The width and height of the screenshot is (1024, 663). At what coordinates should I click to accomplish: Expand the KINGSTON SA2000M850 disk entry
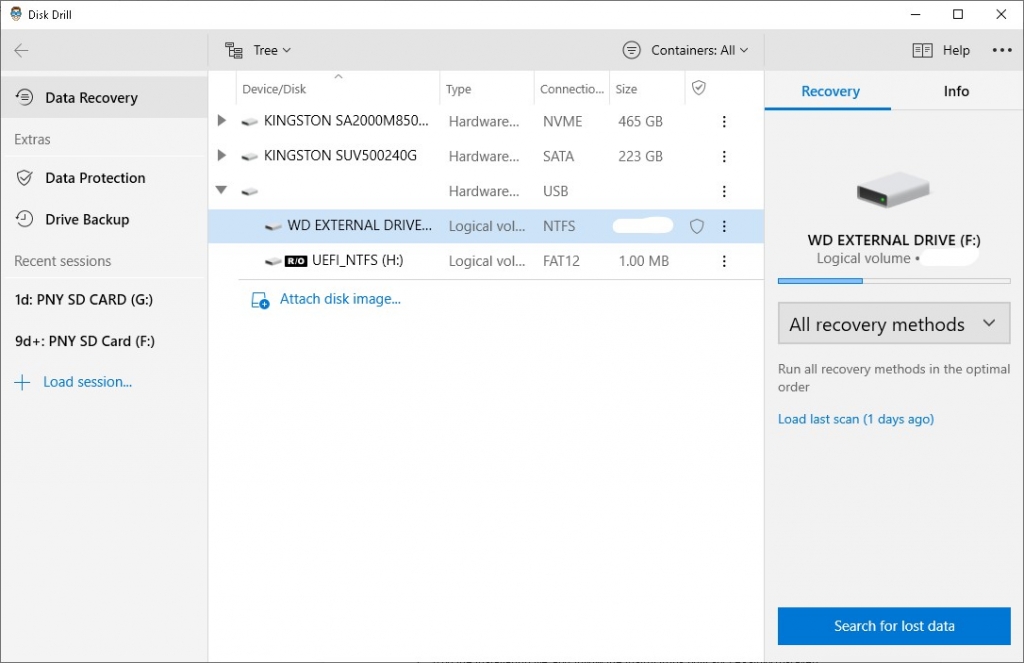tap(222, 121)
